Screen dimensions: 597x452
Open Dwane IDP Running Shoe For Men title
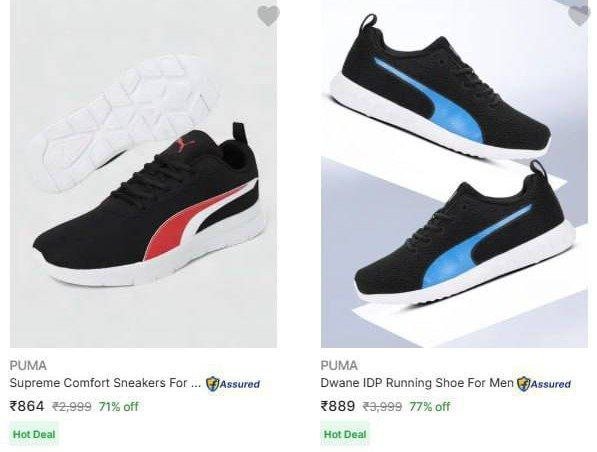pyautogui.click(x=417, y=383)
